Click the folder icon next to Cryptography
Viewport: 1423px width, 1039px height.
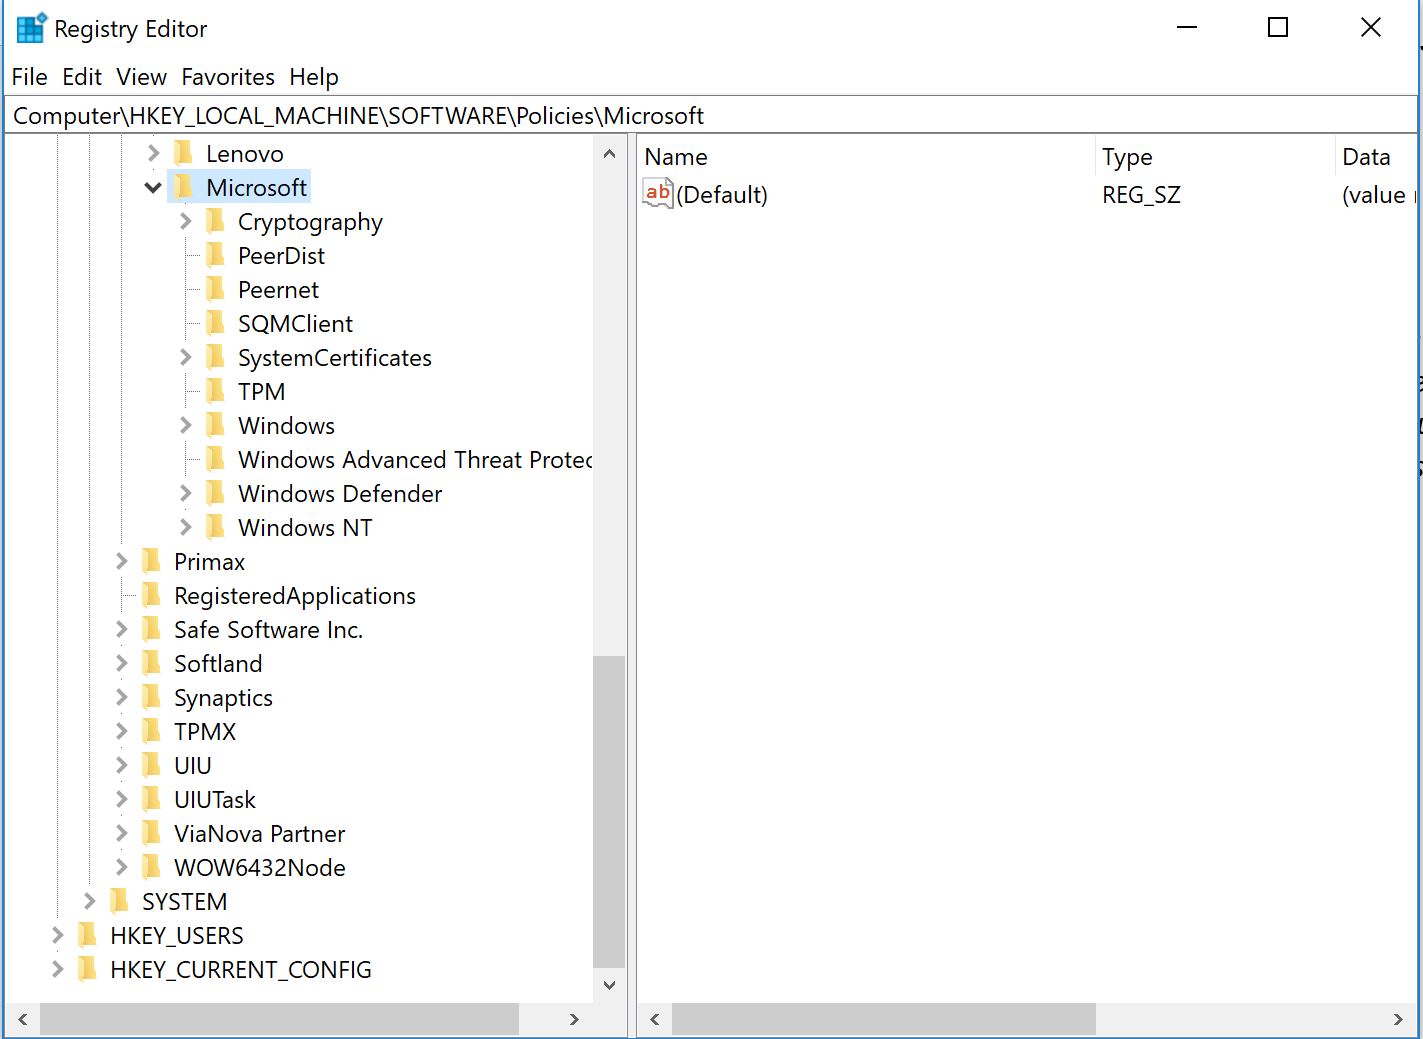point(215,221)
